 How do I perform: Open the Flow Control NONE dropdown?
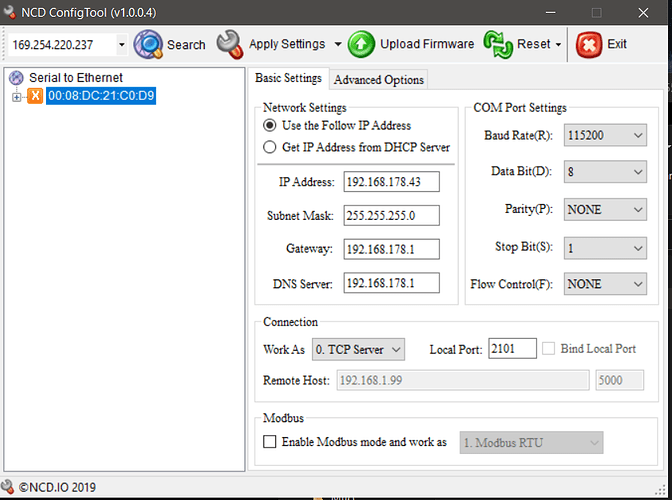605,284
